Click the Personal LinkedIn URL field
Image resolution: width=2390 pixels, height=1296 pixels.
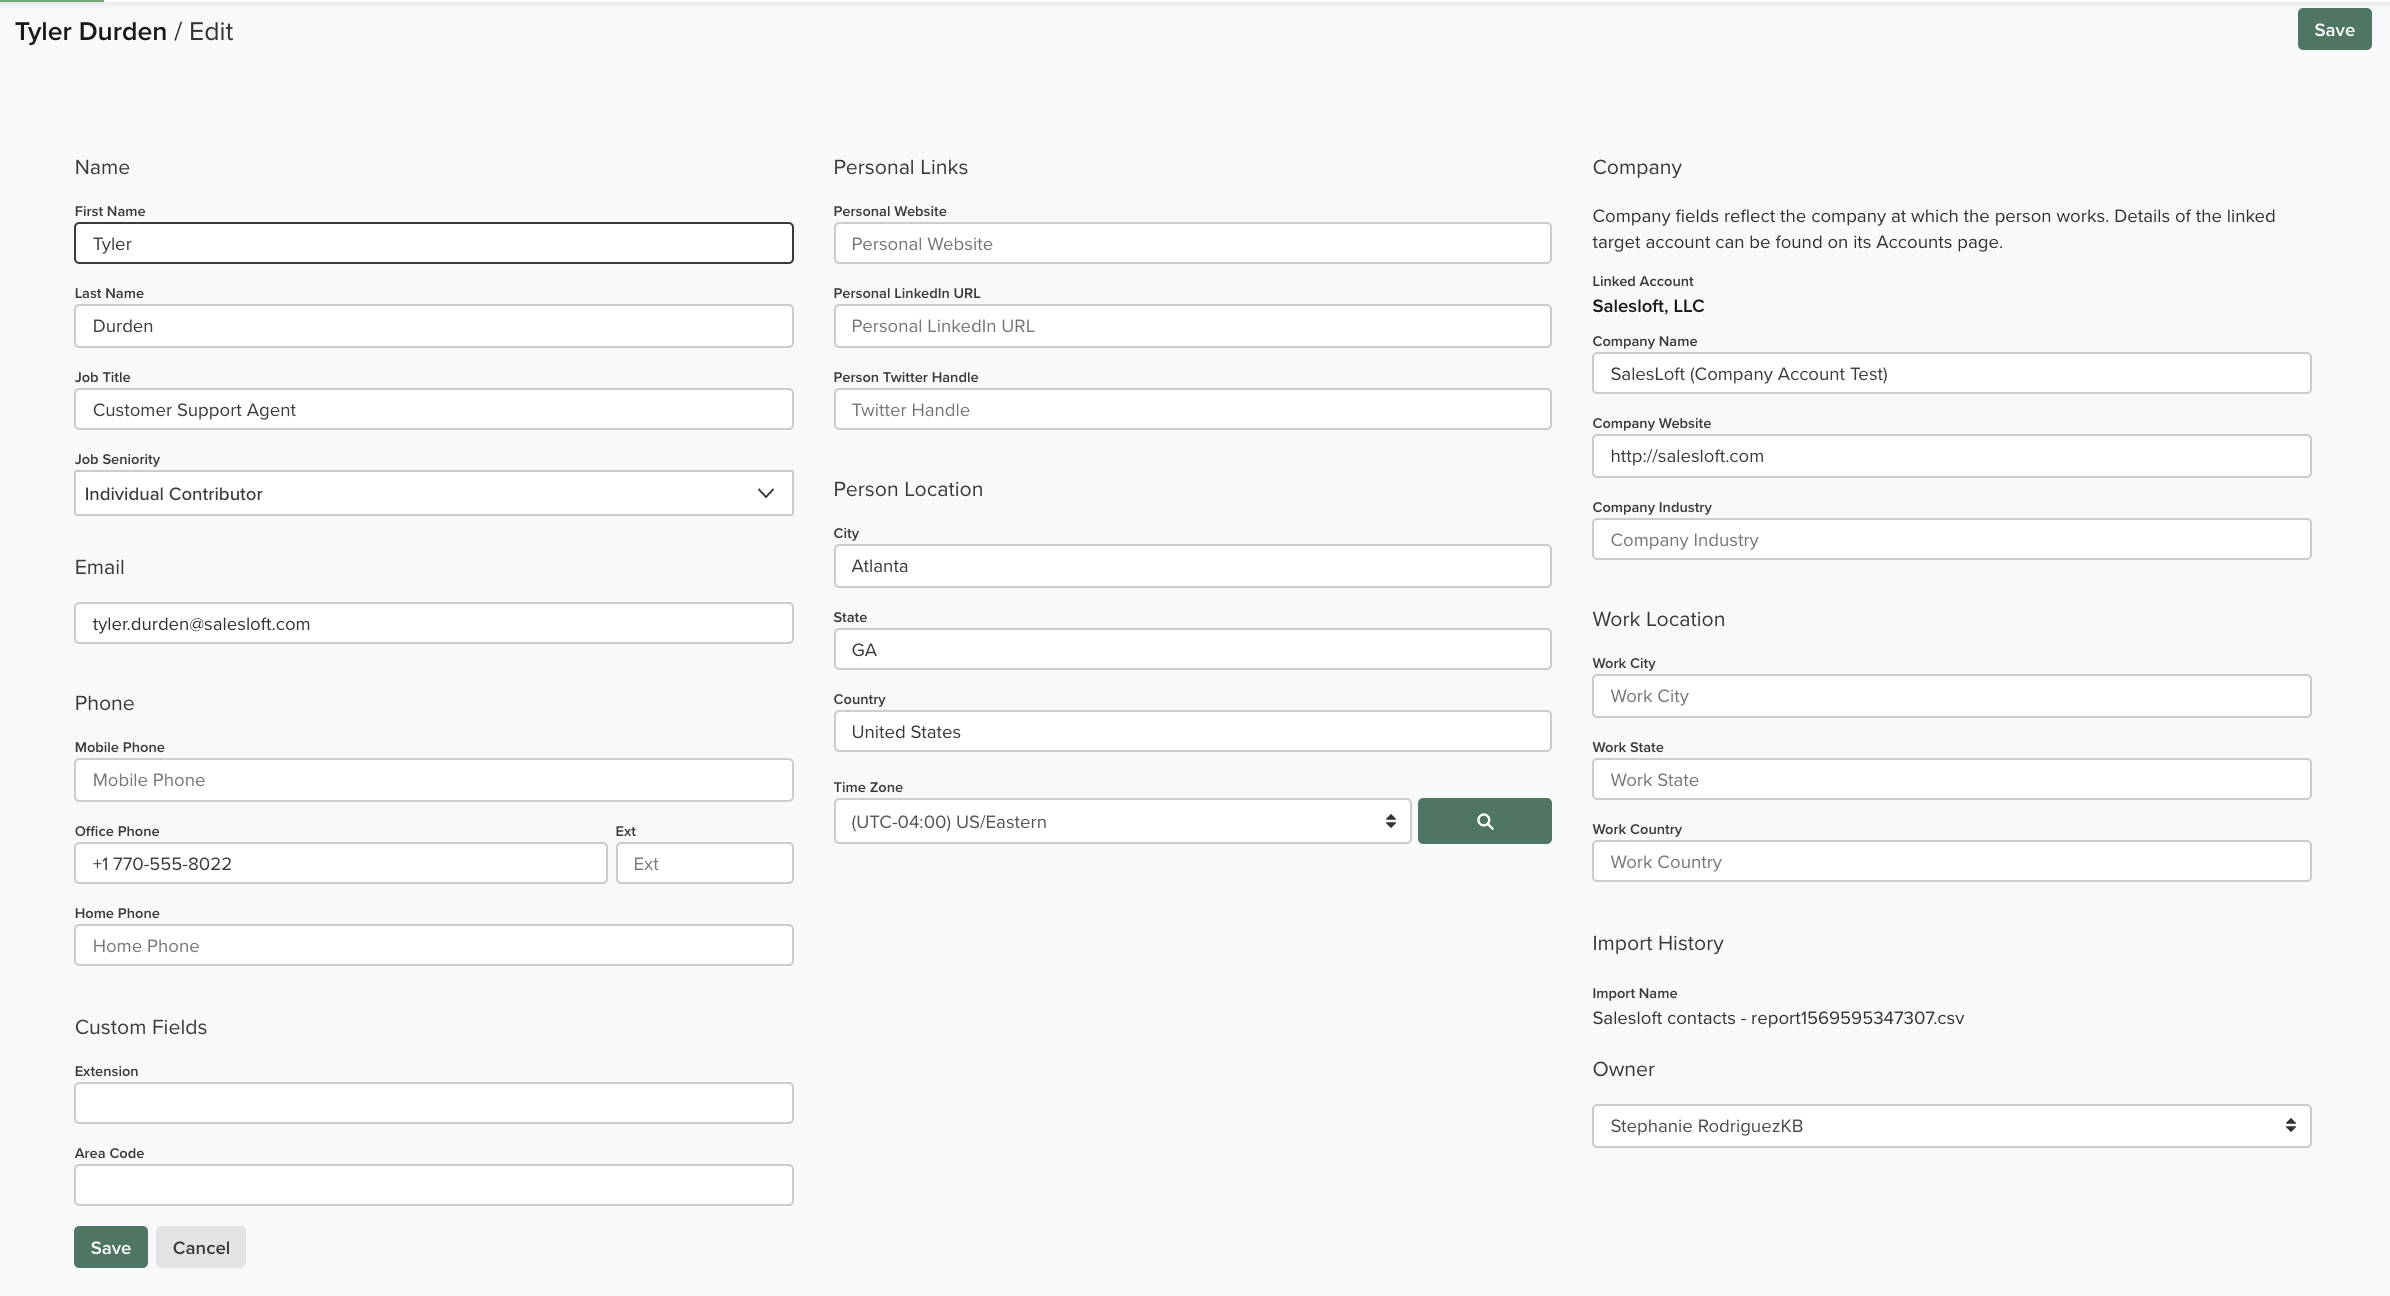tap(1191, 325)
